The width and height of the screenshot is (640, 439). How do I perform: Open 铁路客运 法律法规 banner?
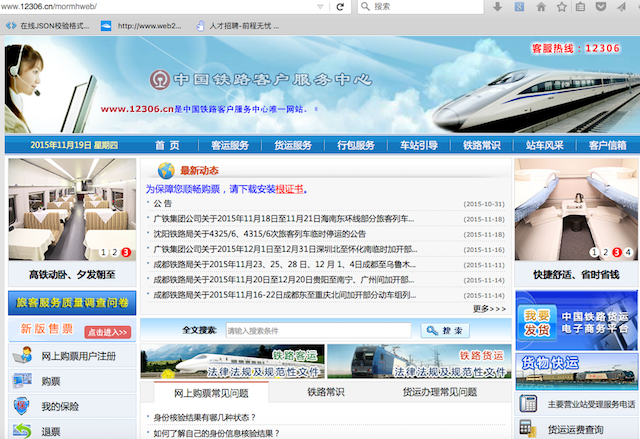click(233, 361)
